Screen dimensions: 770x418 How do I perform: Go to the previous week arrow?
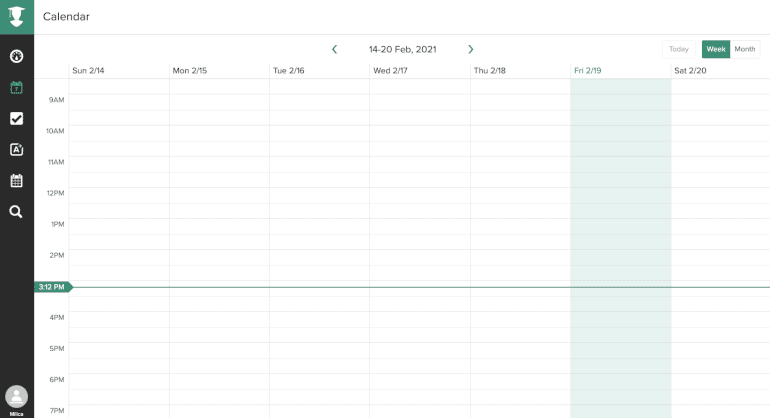click(334, 49)
